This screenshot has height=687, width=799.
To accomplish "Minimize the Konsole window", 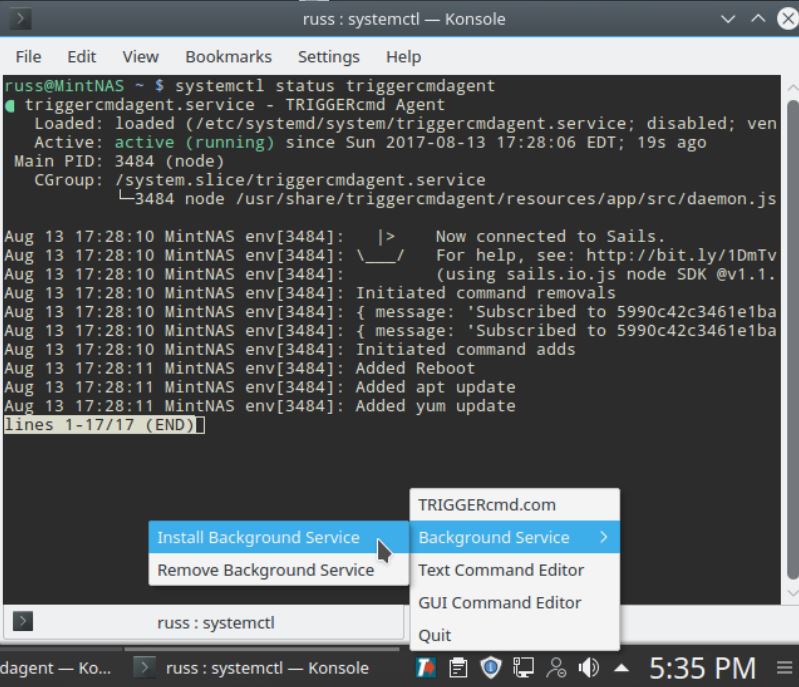I will coord(728,19).
